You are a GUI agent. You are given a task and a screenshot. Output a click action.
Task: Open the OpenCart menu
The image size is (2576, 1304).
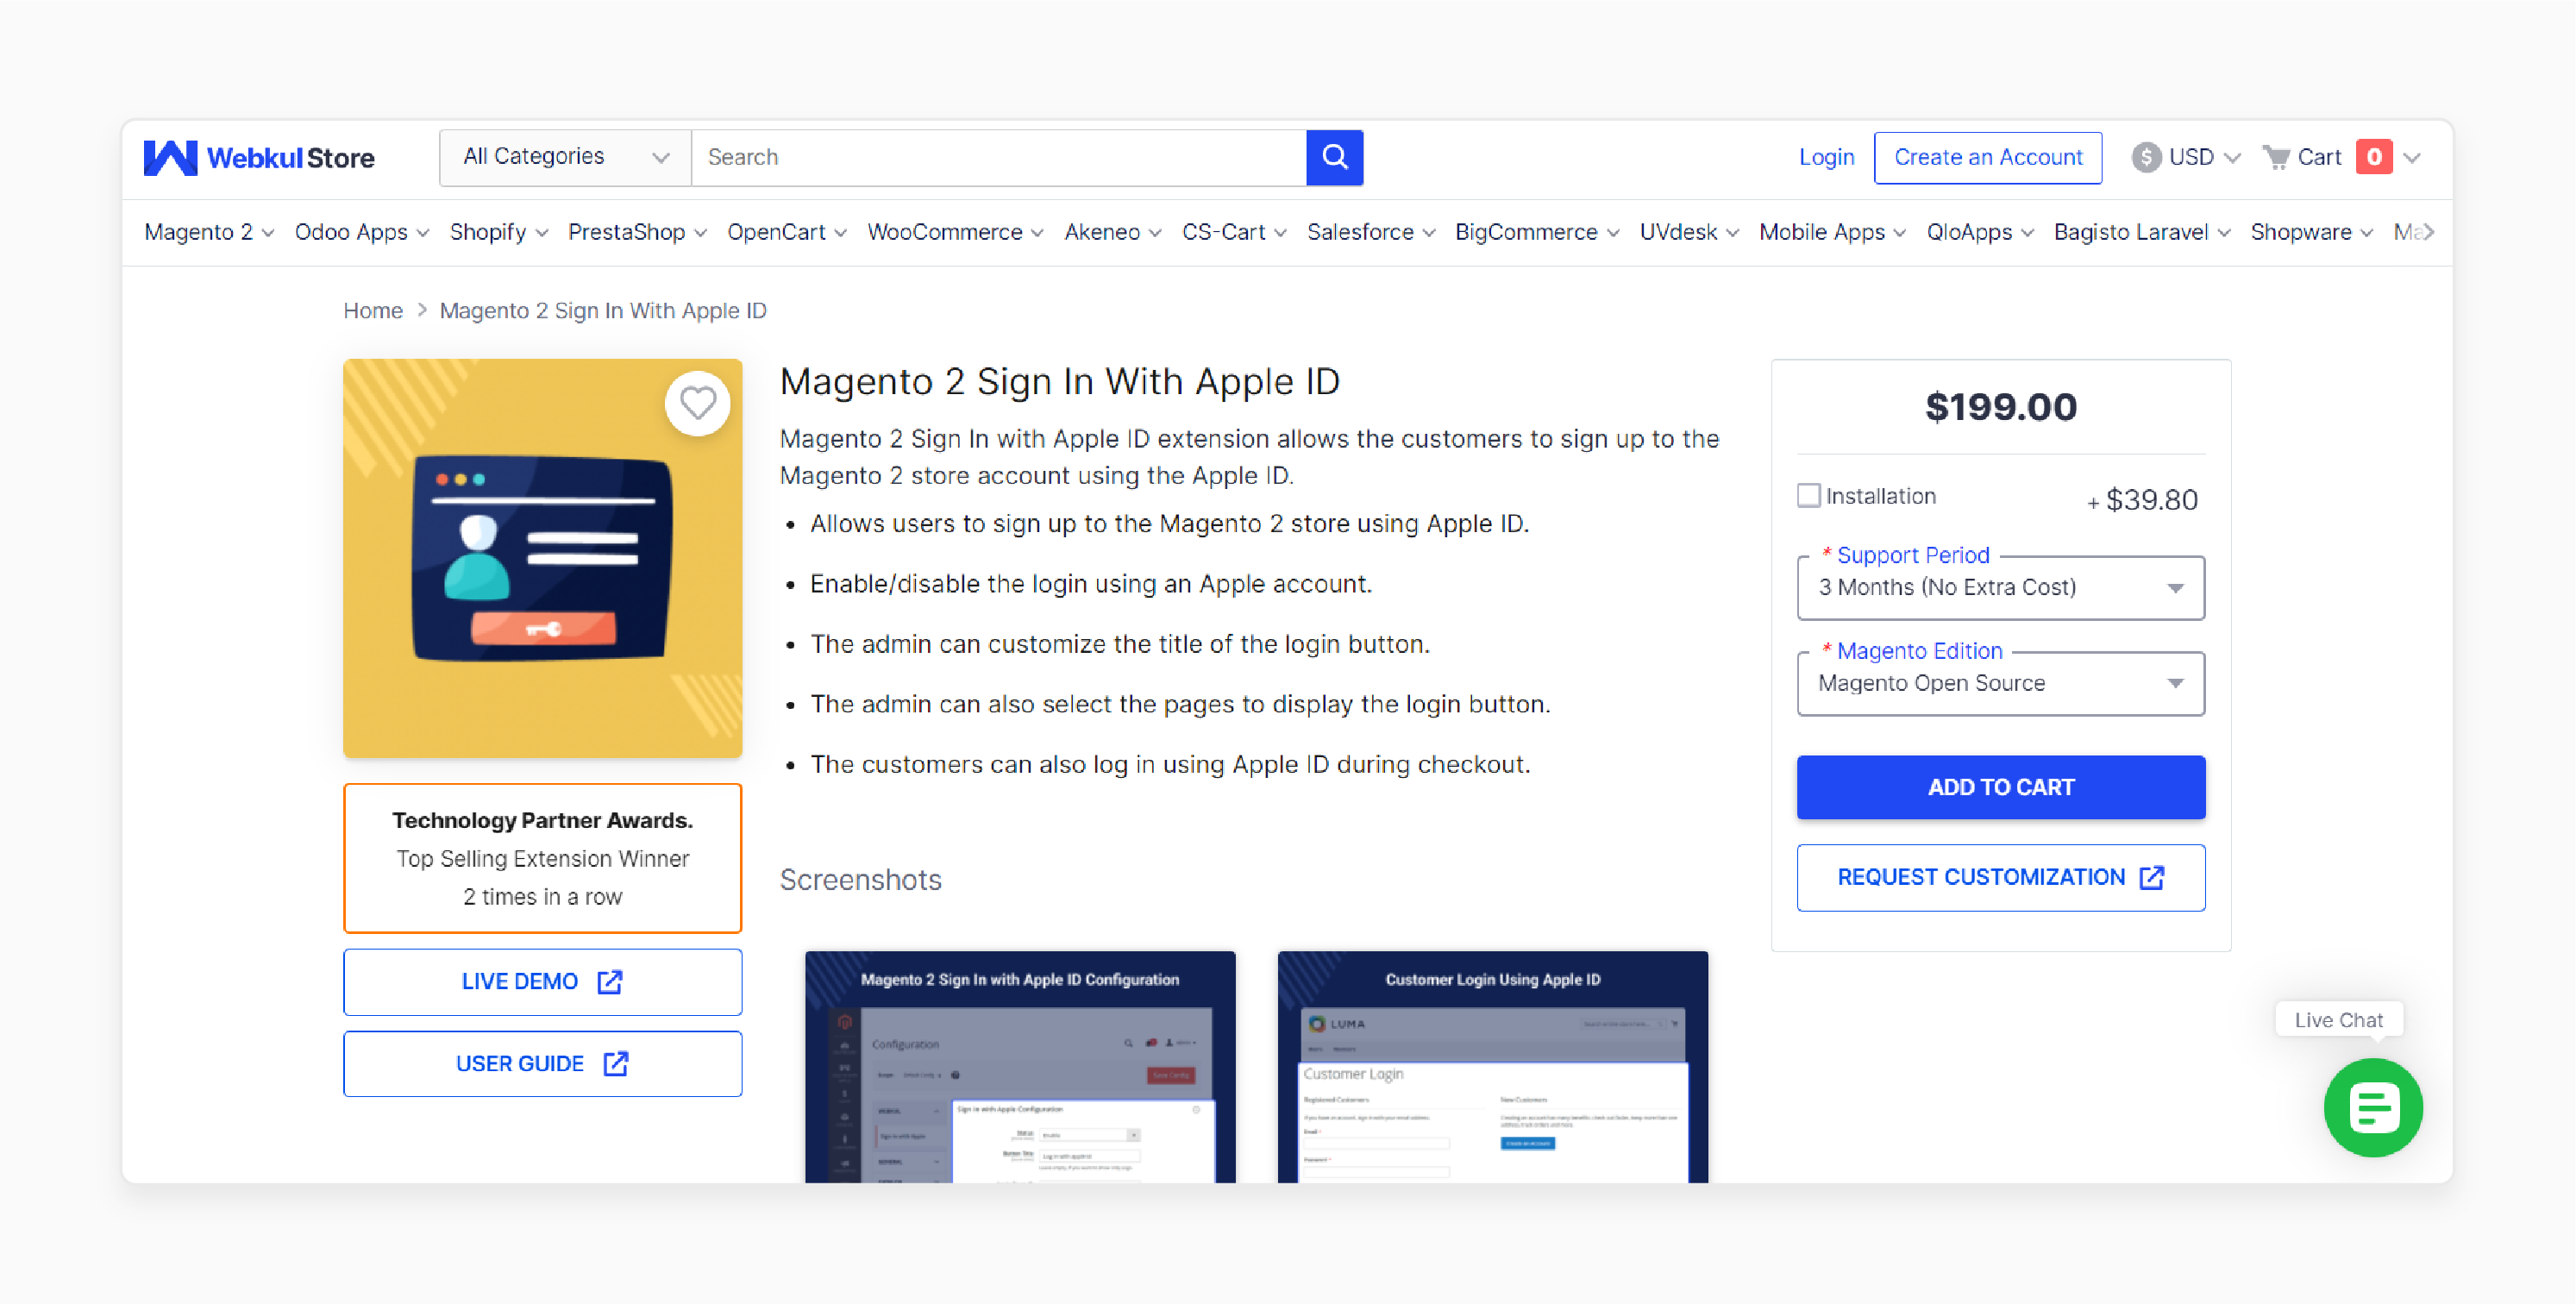tap(787, 232)
